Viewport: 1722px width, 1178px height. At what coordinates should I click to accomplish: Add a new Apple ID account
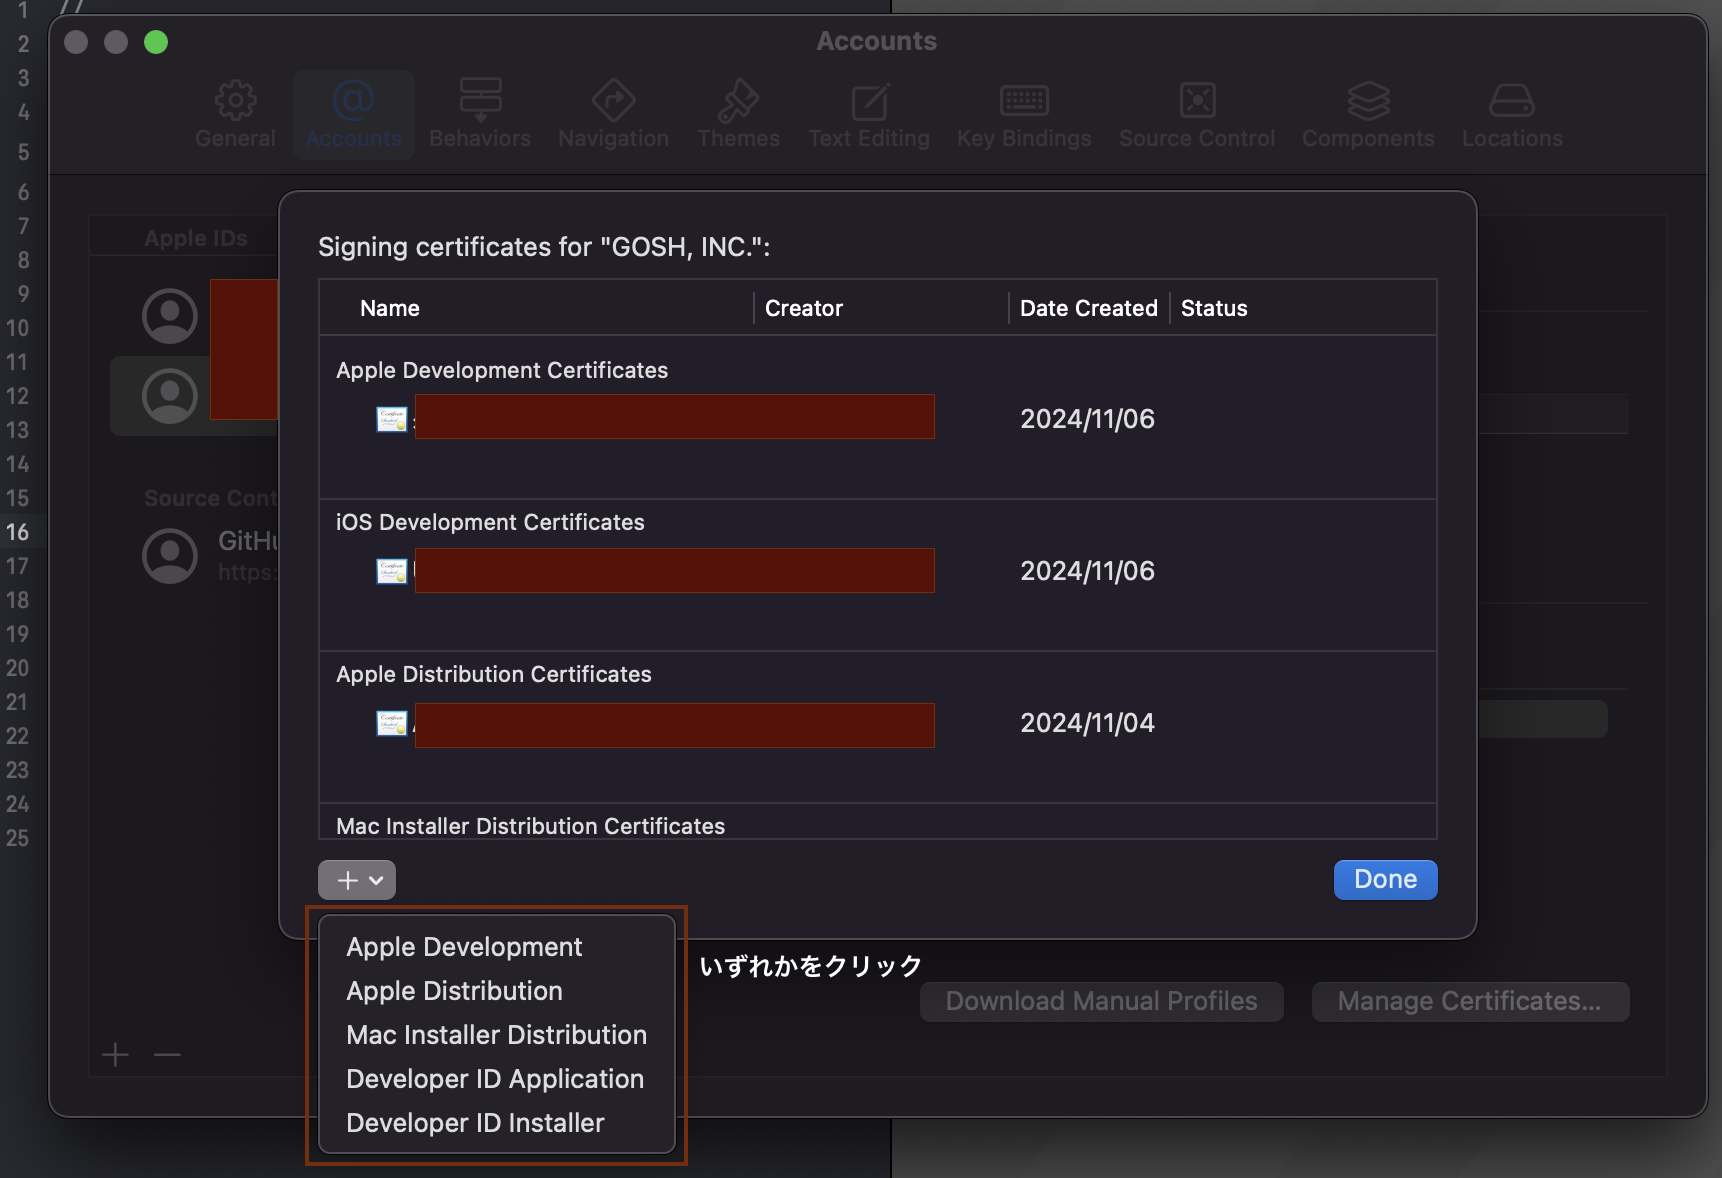115,1054
